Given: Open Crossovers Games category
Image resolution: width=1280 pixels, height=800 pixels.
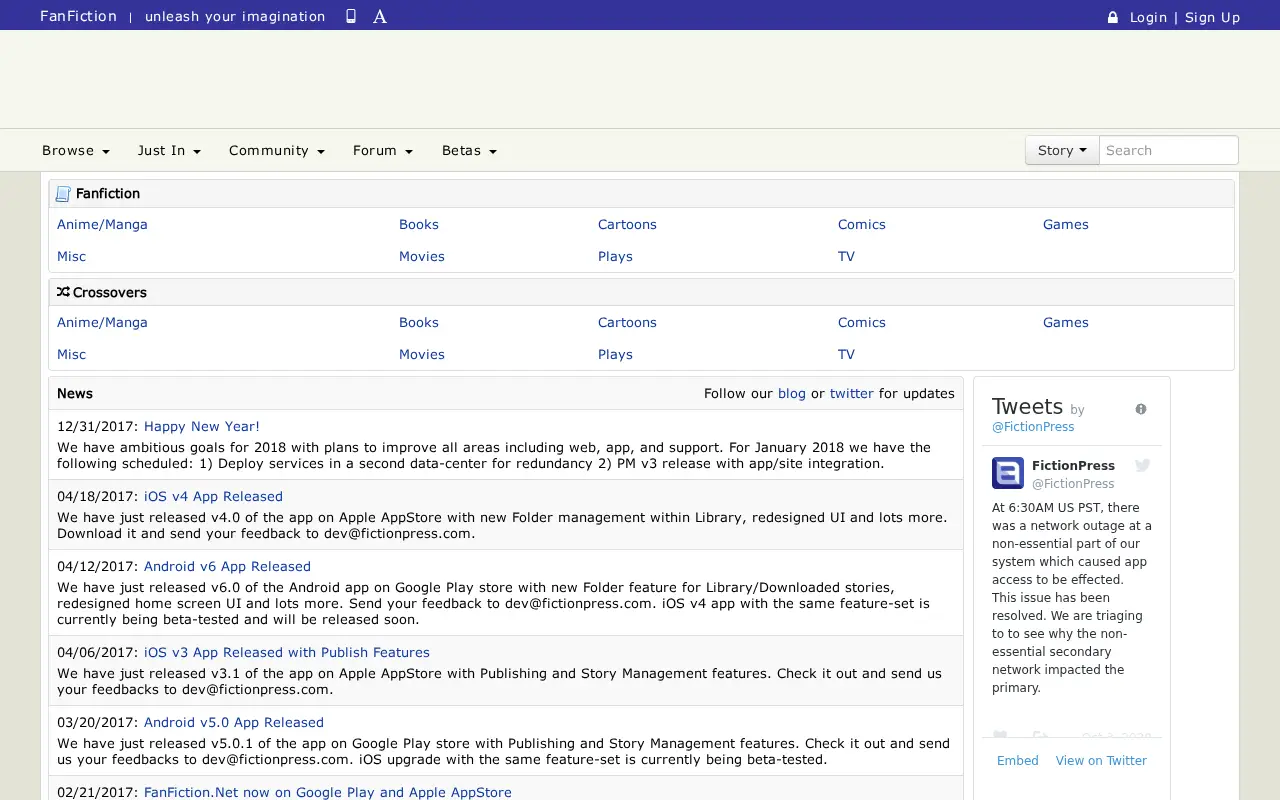Looking at the screenshot, I should [1066, 322].
